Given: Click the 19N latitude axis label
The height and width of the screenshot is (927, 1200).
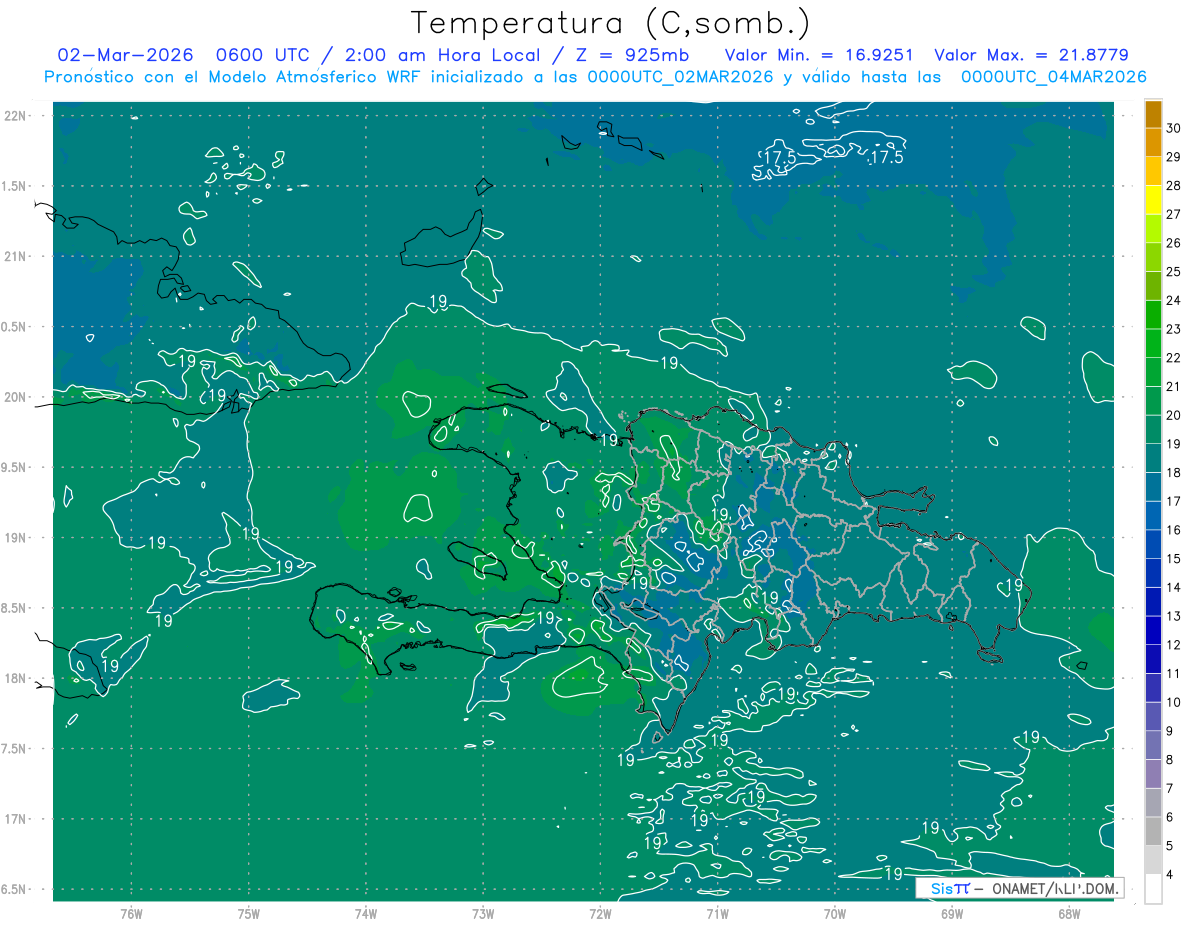Looking at the screenshot, I should (x=16, y=538).
